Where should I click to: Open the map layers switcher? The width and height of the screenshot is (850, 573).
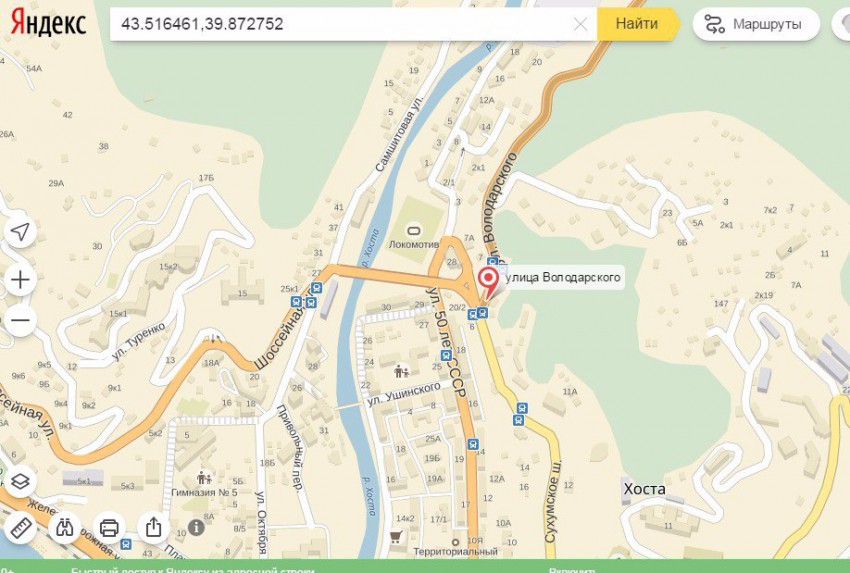click(20, 481)
